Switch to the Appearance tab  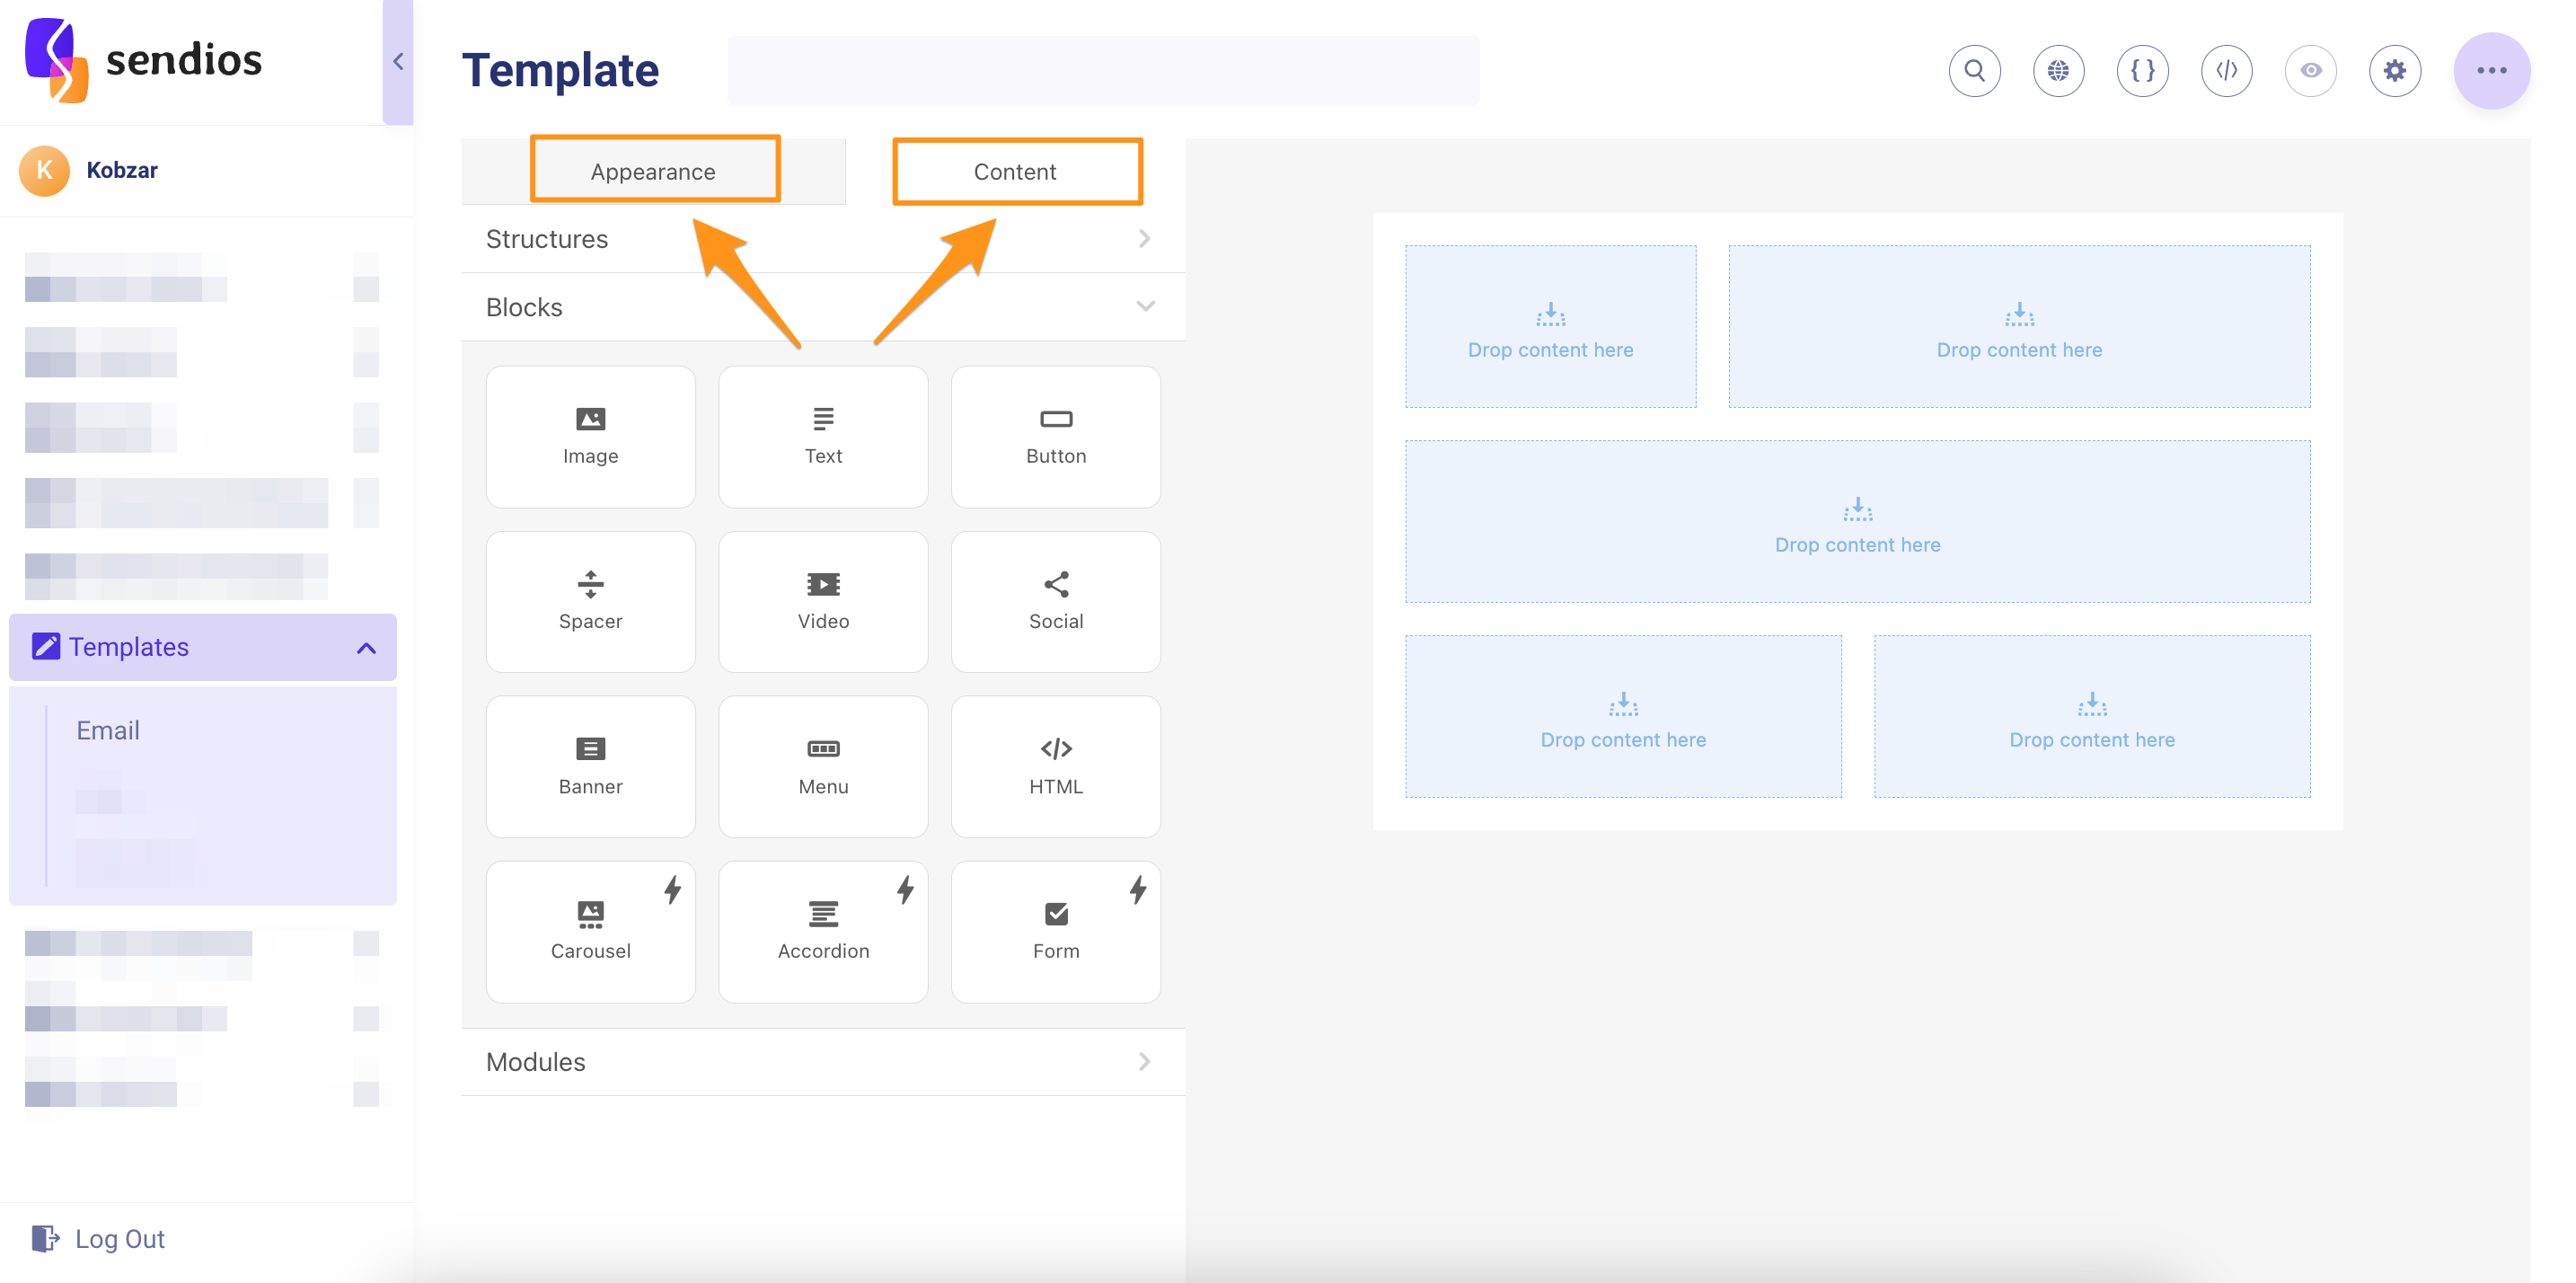653,171
